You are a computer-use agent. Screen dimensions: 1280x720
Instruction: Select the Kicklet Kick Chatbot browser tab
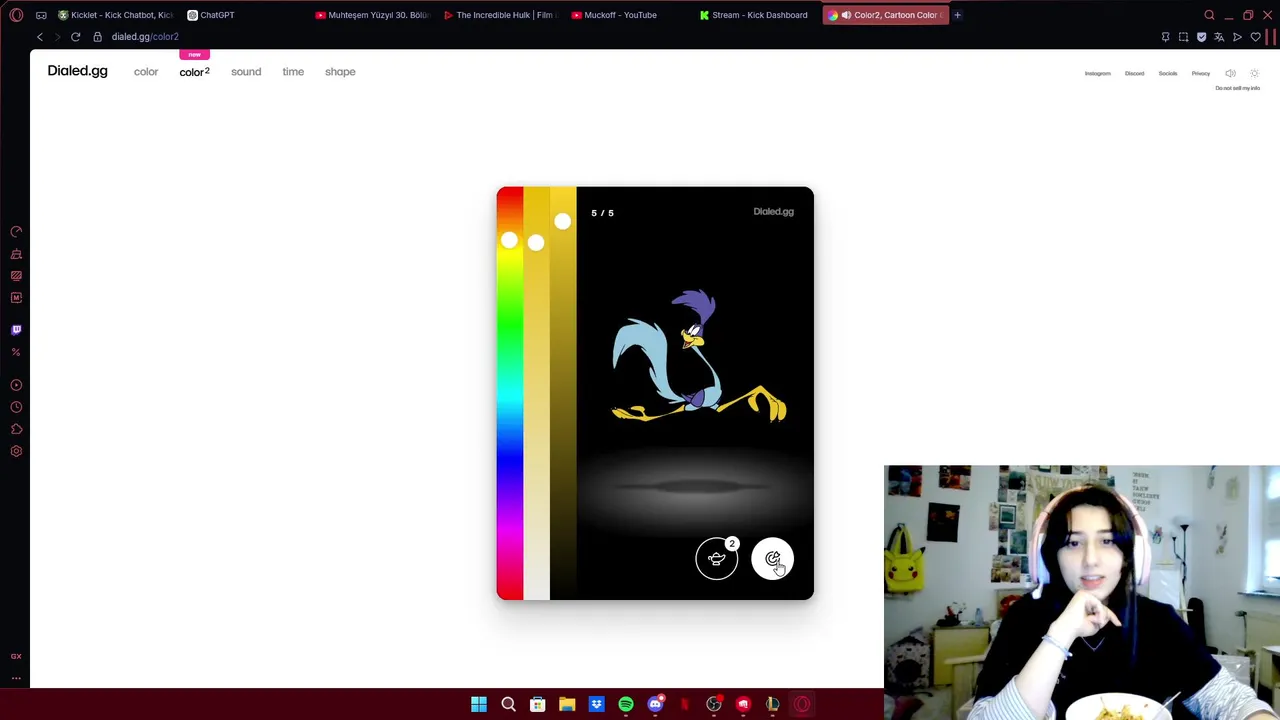click(115, 15)
